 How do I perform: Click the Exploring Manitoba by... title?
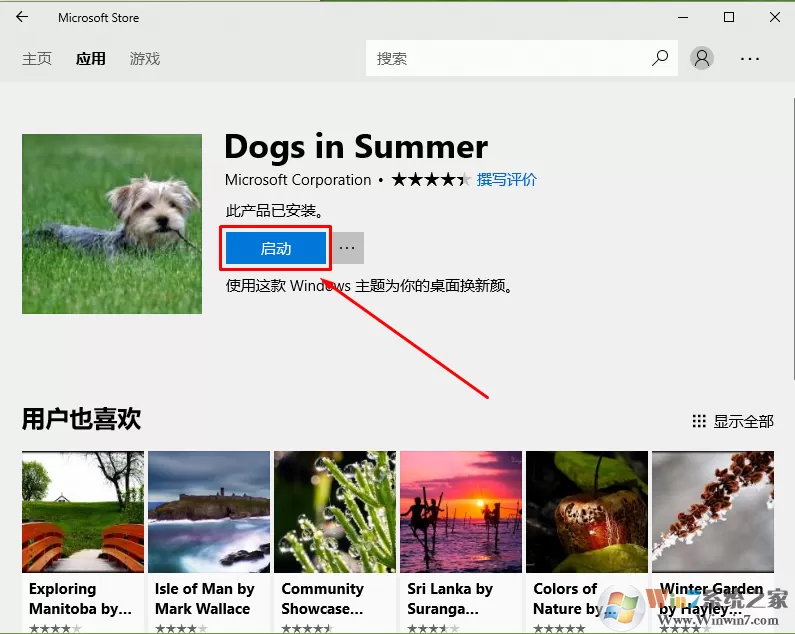[80, 598]
